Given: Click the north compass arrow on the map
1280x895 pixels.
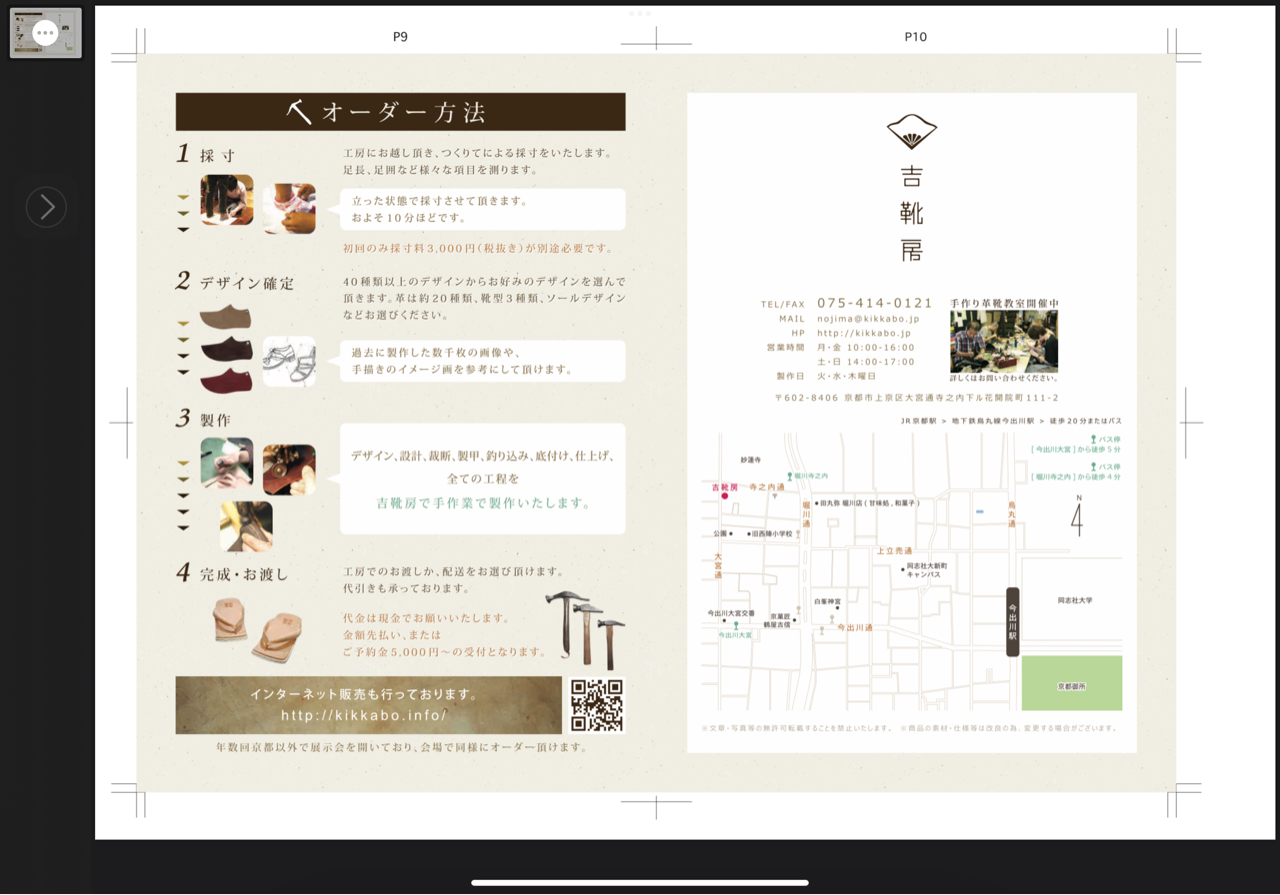Looking at the screenshot, I should click(x=1077, y=518).
